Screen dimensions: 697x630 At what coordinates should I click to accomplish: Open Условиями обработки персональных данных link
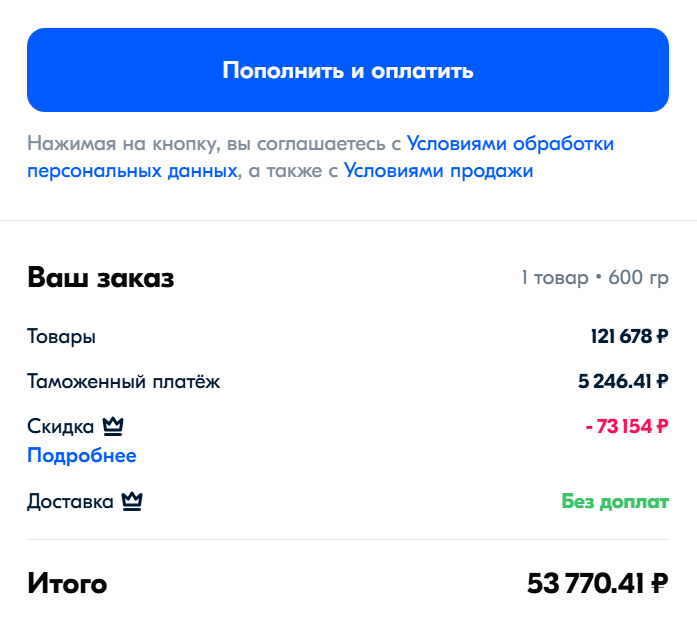pyautogui.click(x=510, y=144)
